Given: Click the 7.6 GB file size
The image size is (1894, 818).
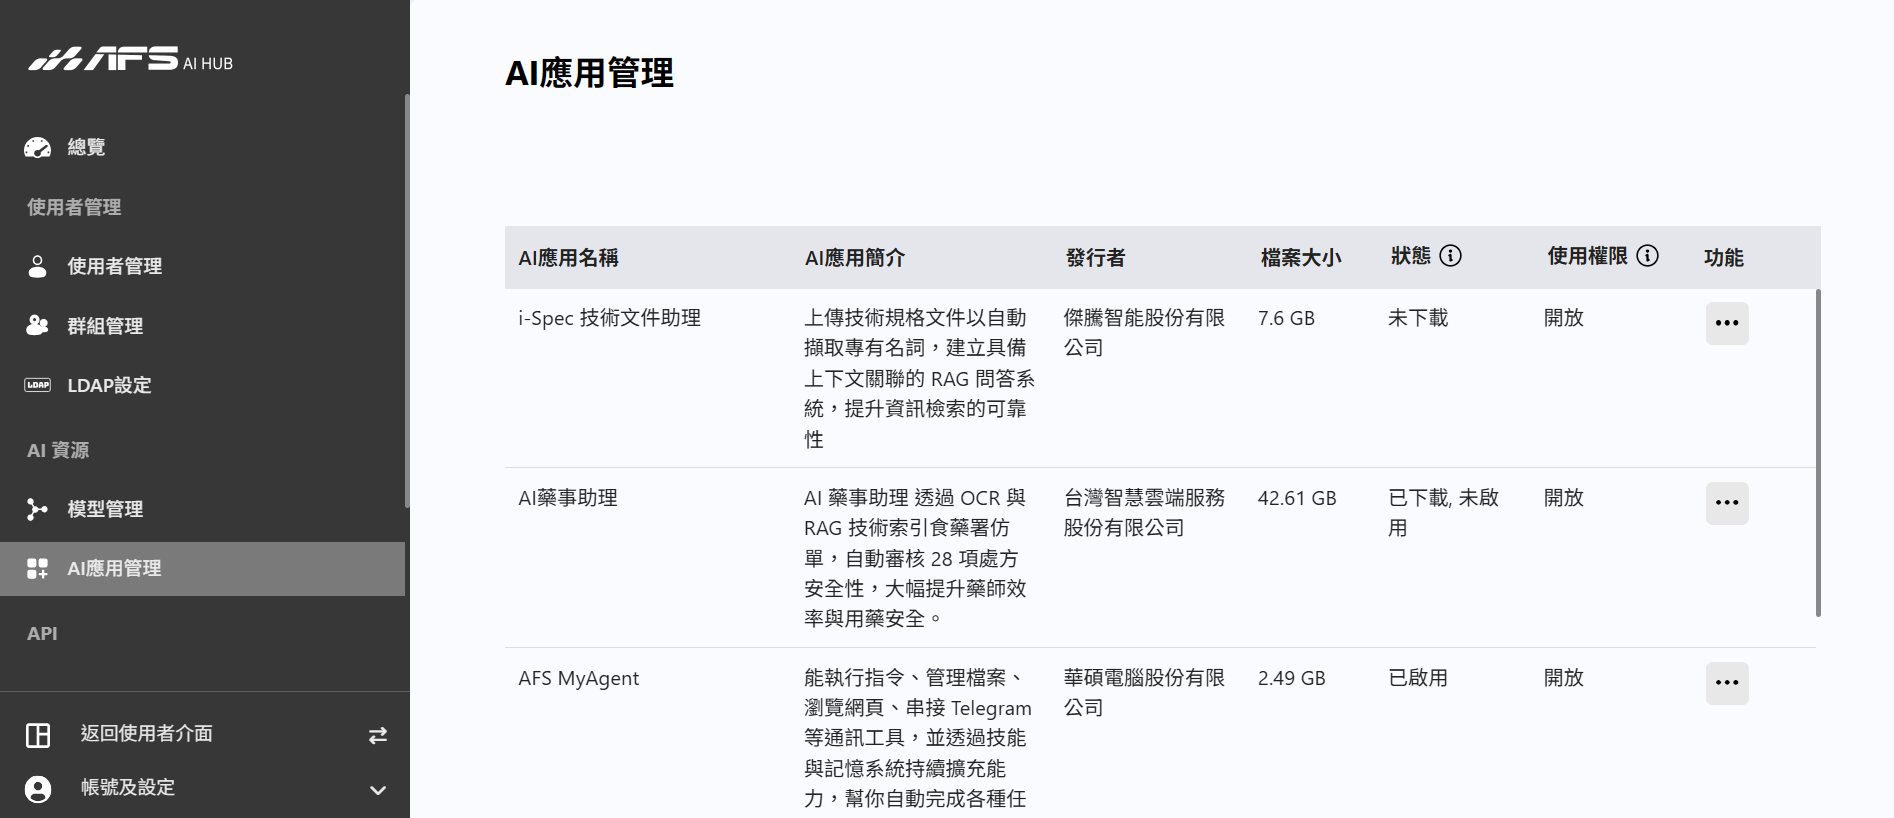Looking at the screenshot, I should pos(1286,318).
